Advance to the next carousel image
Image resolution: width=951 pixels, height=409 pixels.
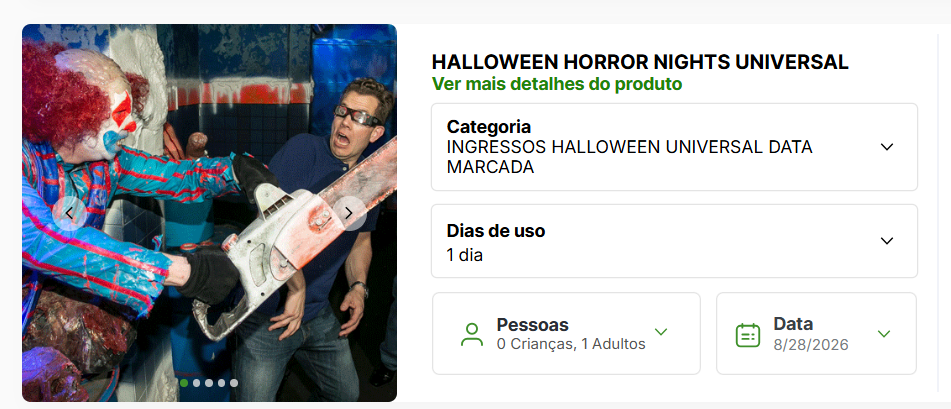click(349, 213)
